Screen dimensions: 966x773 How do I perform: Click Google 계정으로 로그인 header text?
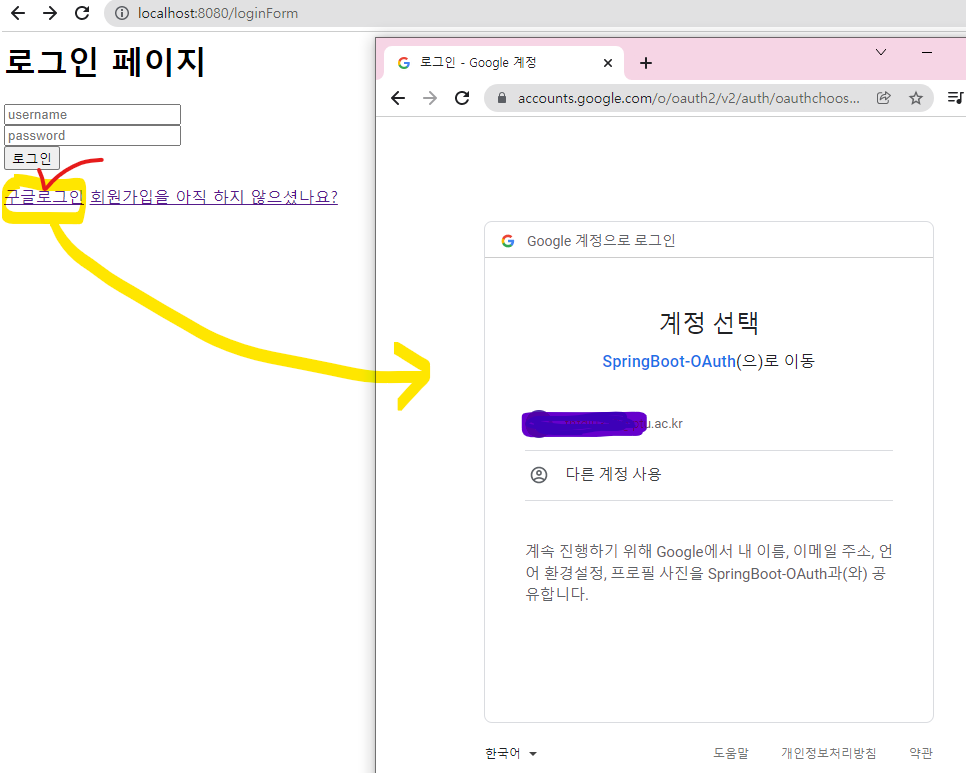(x=601, y=241)
